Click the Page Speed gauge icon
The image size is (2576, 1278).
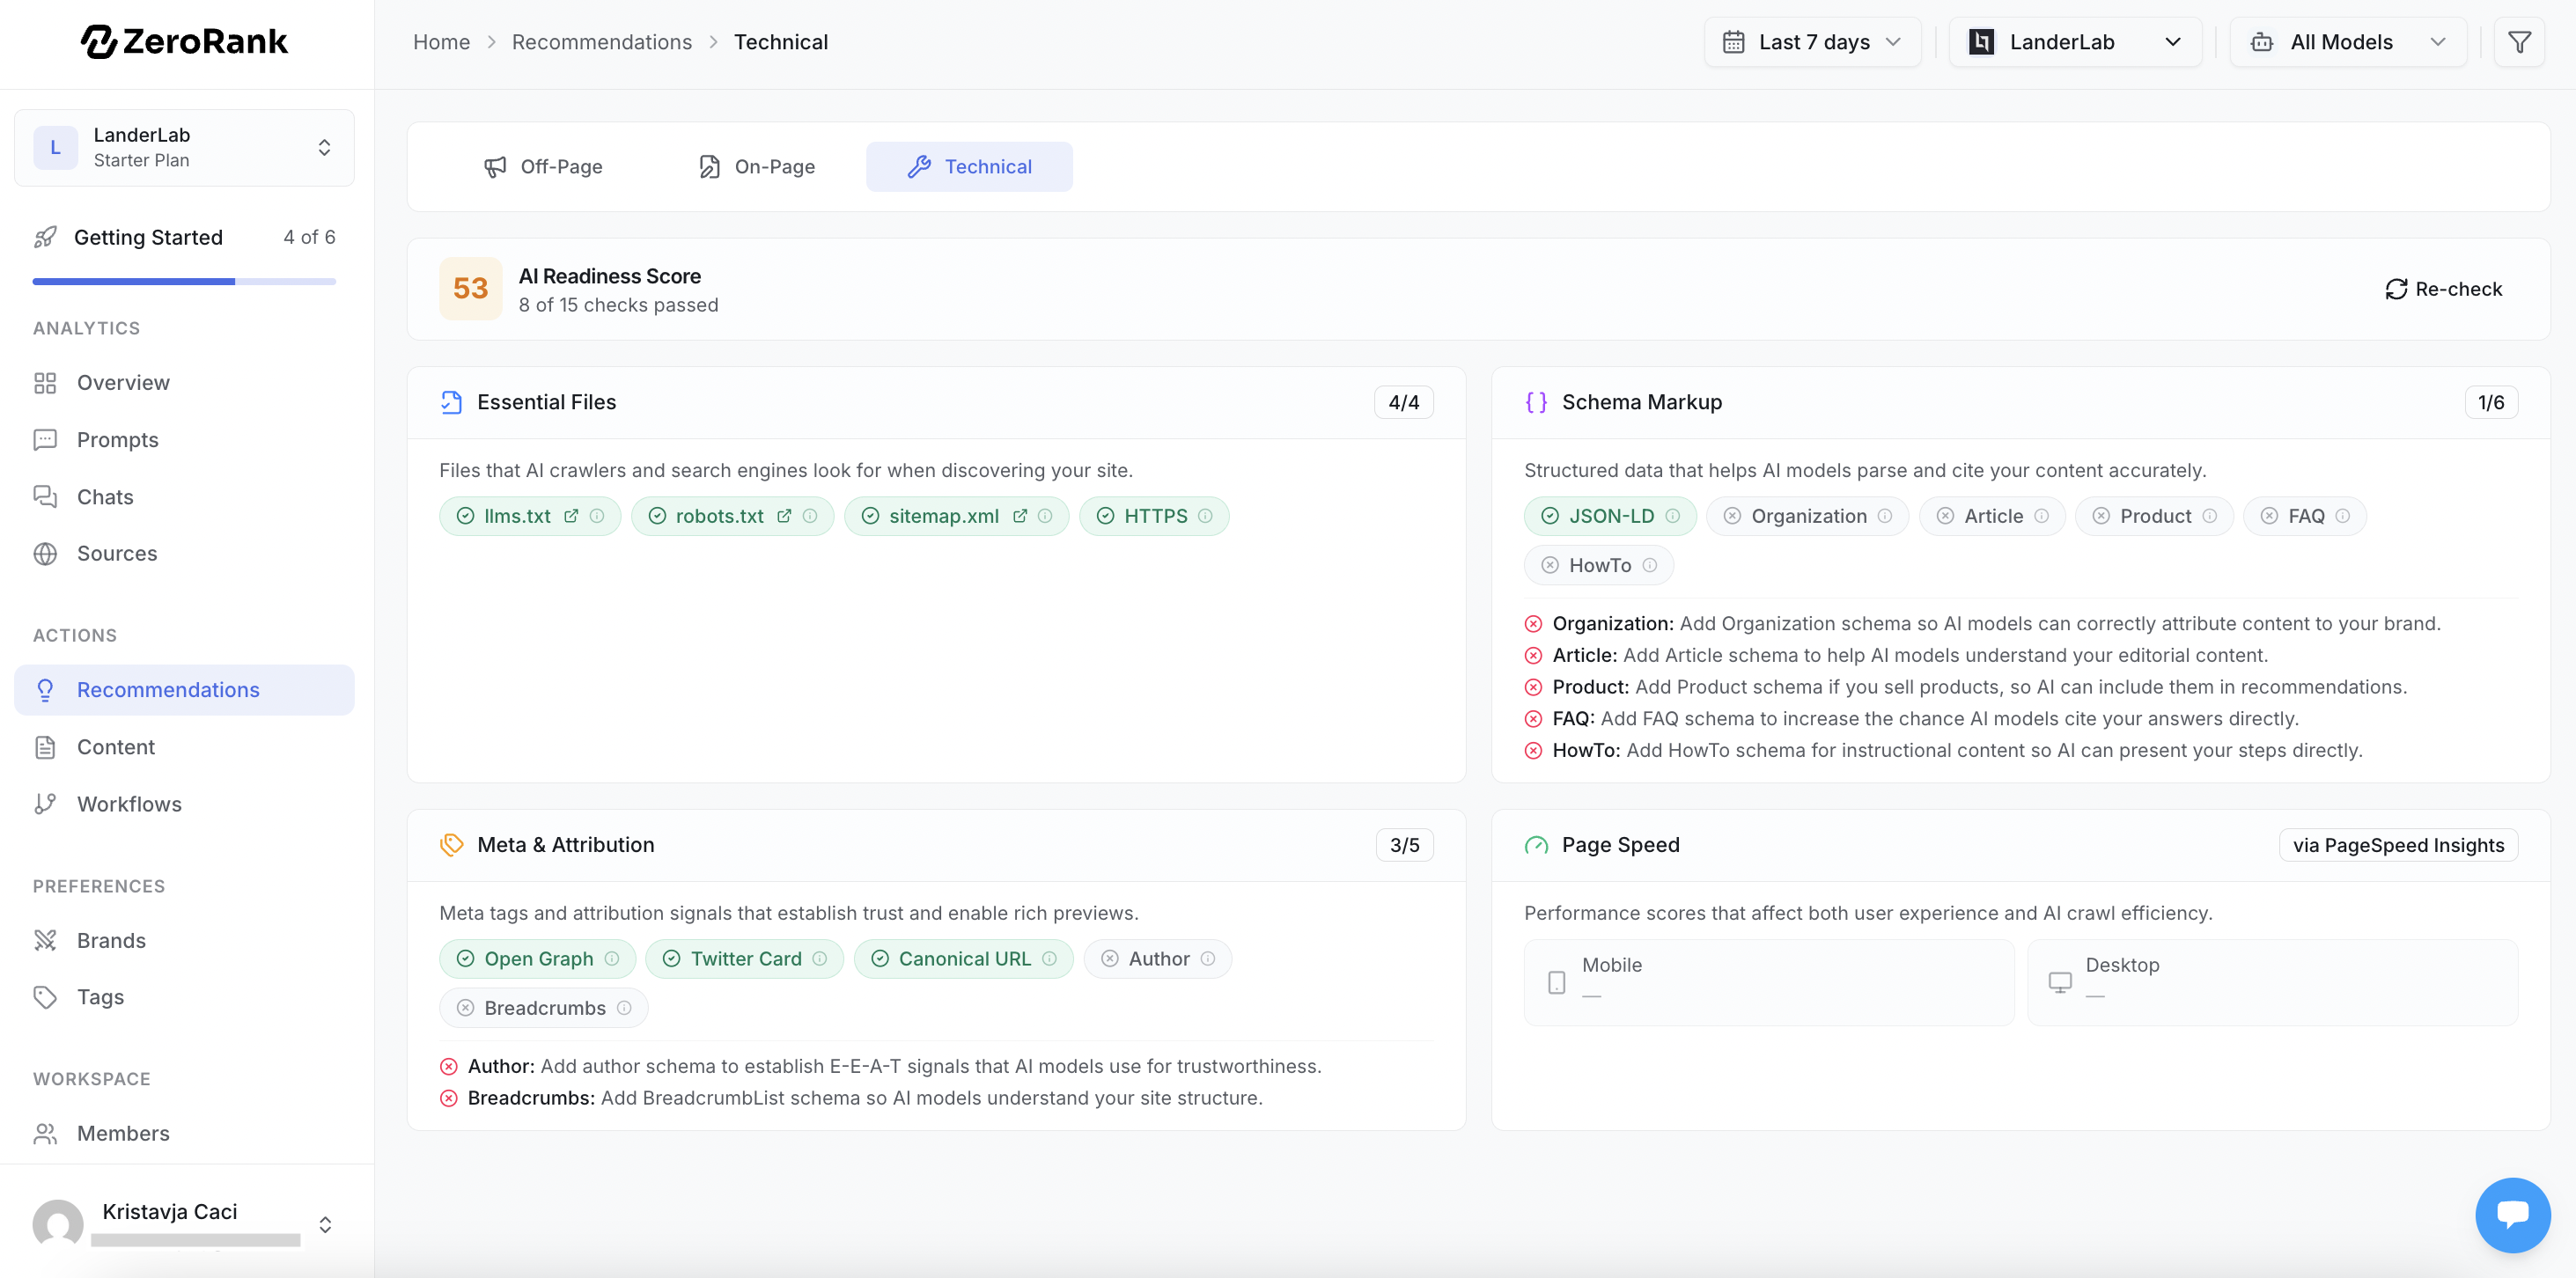pos(1536,845)
